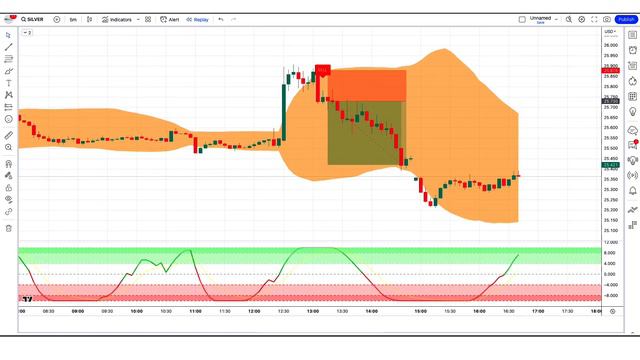The height and width of the screenshot is (360, 640).
Task: Remove drawings with trash icon
Action: pyautogui.click(x=9, y=228)
